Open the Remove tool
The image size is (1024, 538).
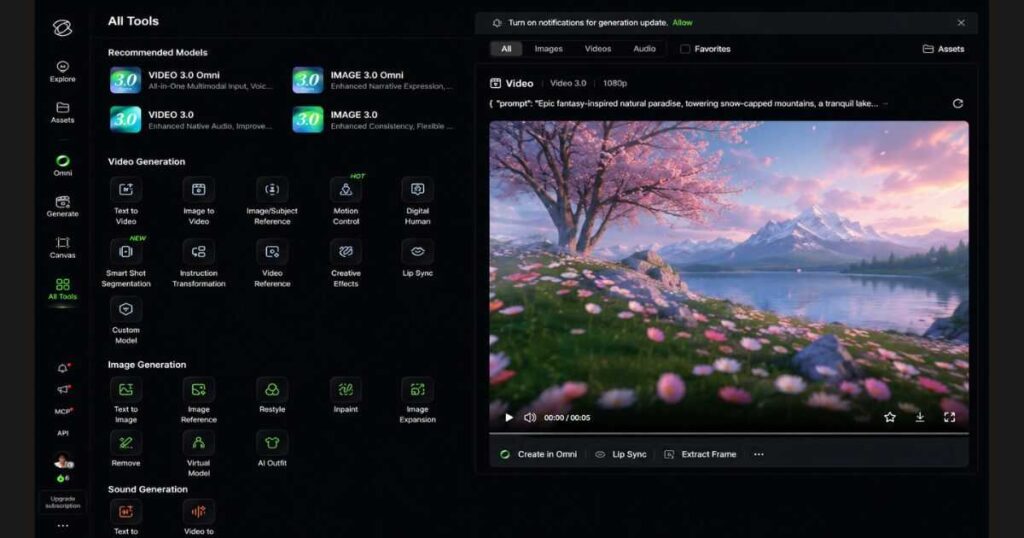click(126, 449)
